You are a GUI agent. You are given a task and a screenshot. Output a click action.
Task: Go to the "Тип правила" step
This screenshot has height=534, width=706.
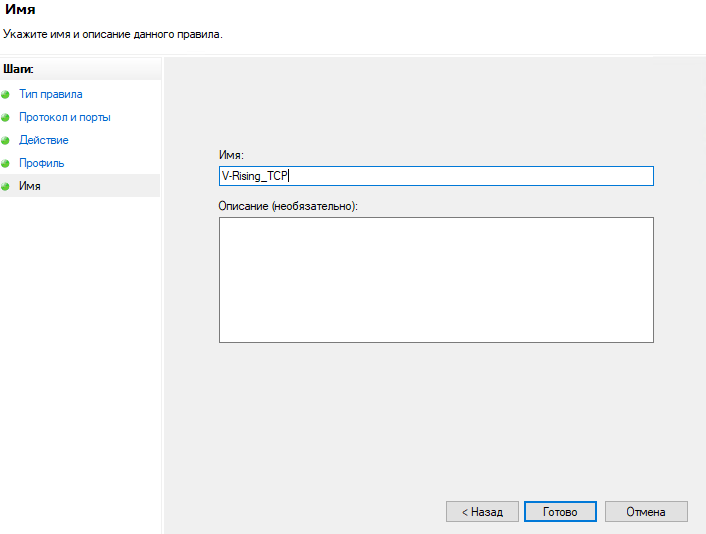point(51,94)
